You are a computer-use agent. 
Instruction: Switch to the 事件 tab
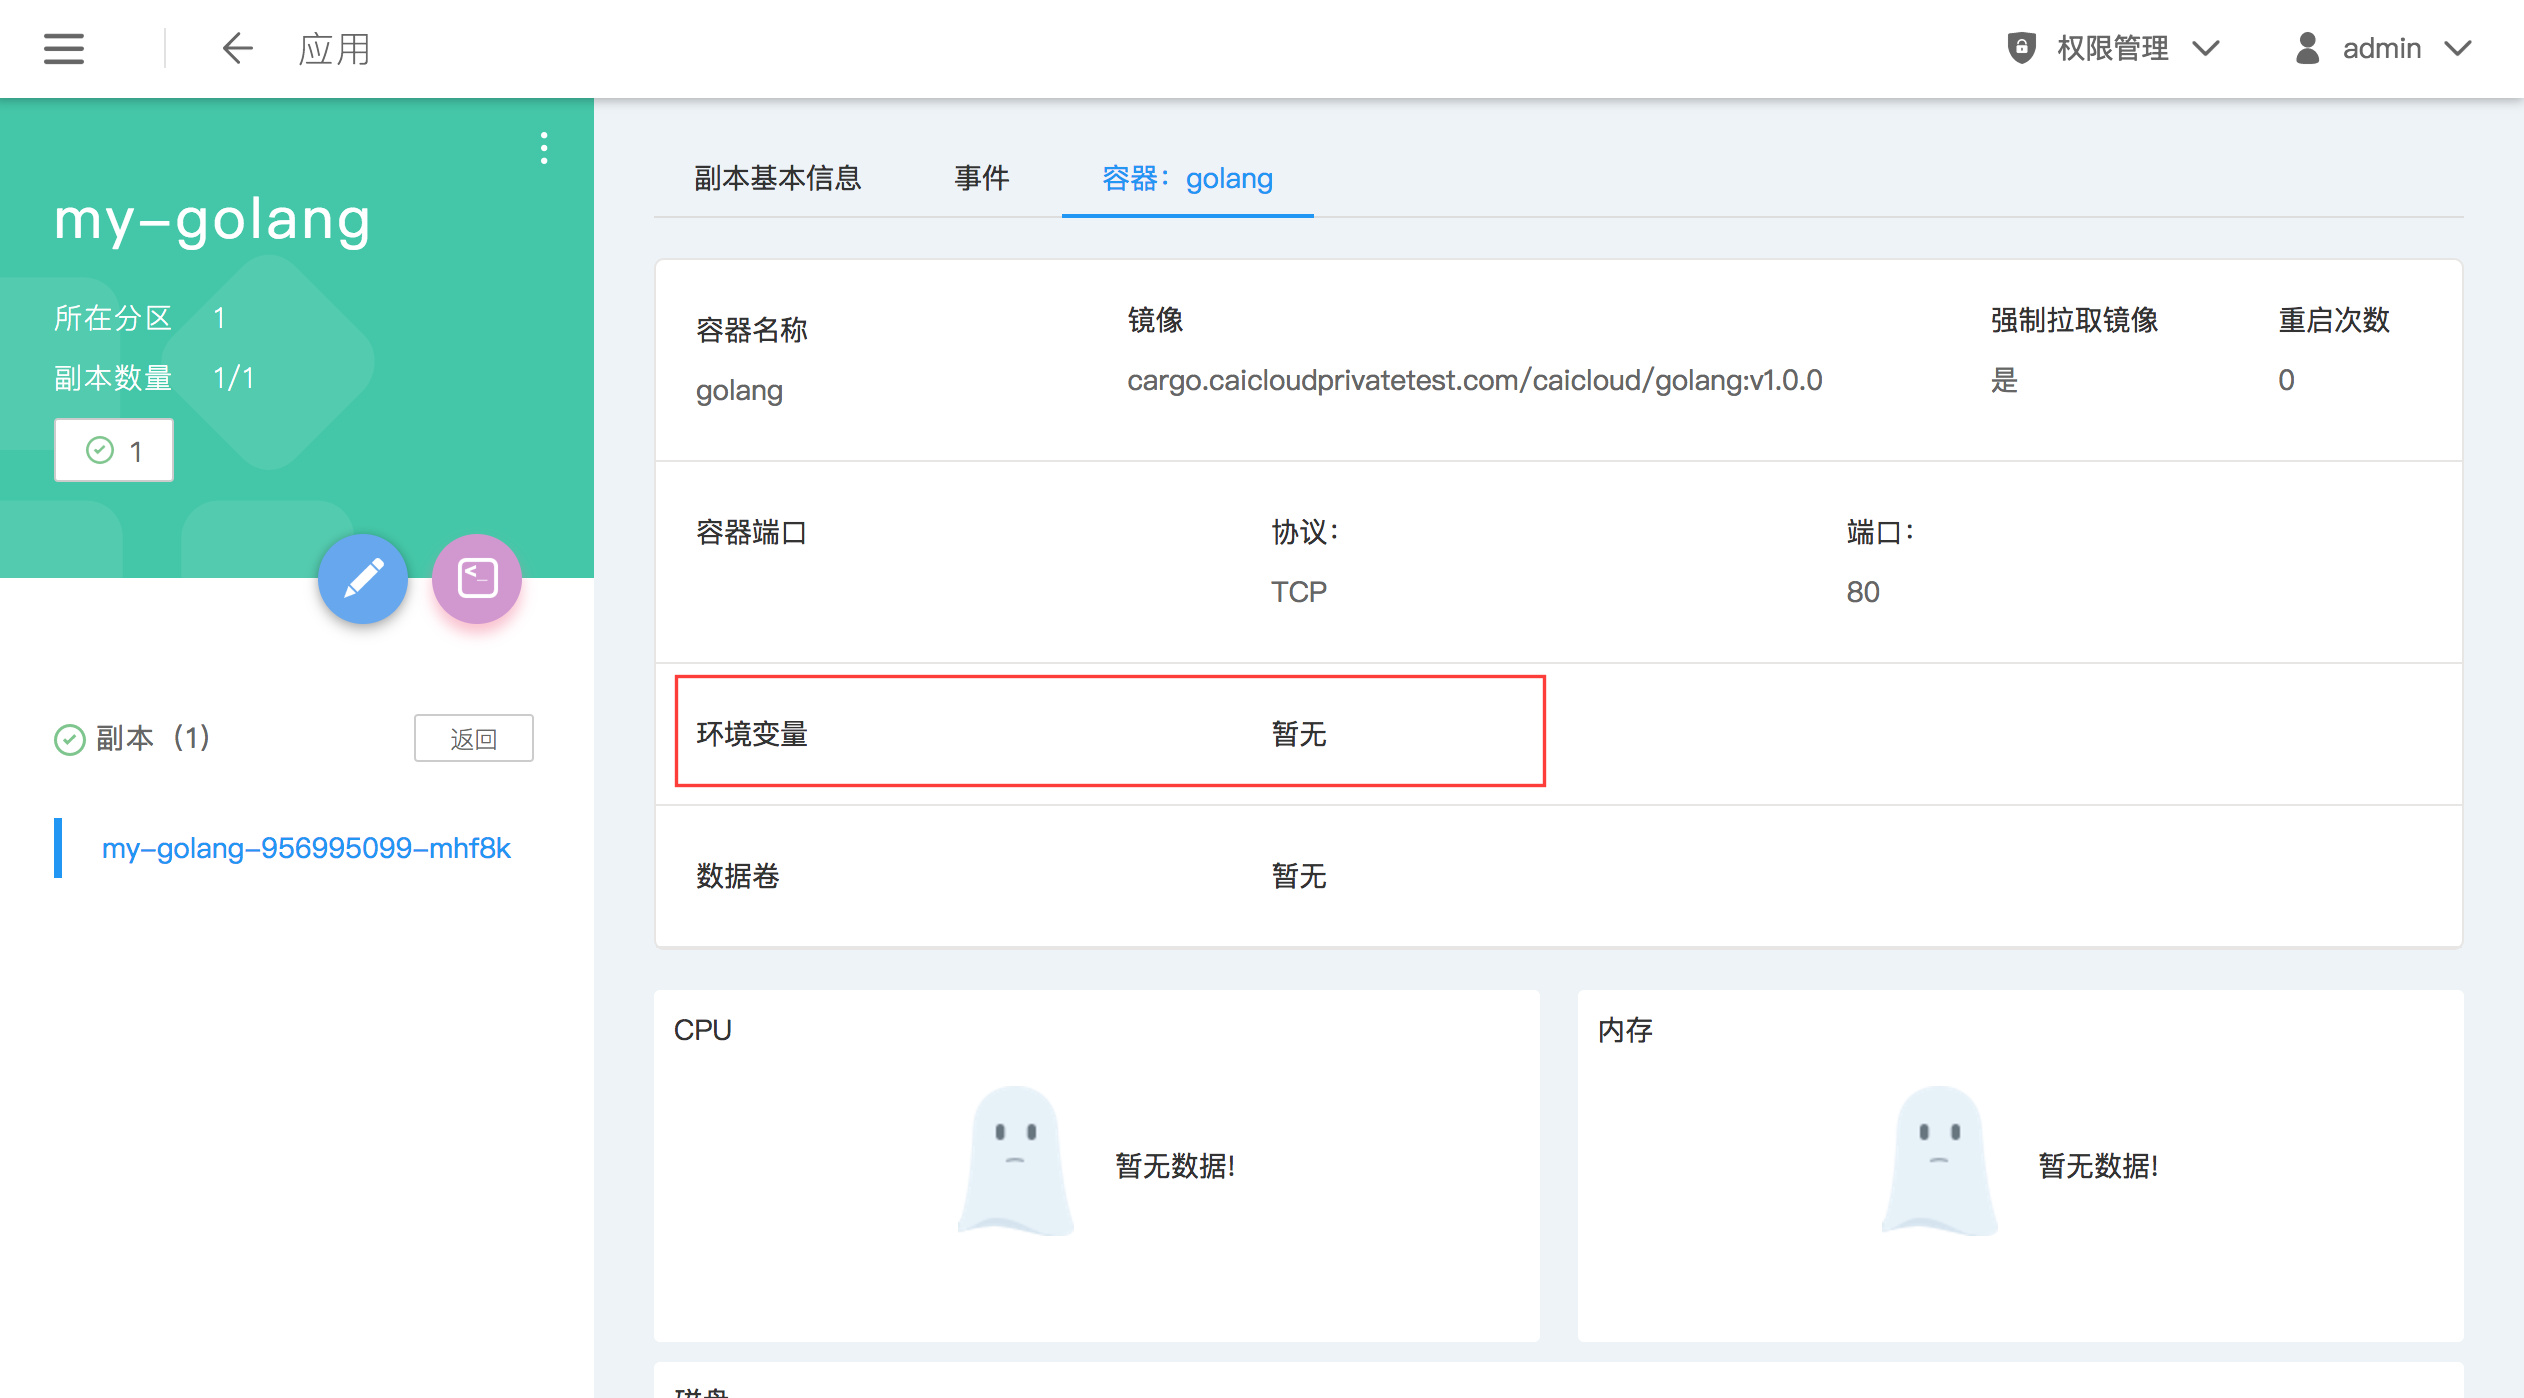point(981,178)
